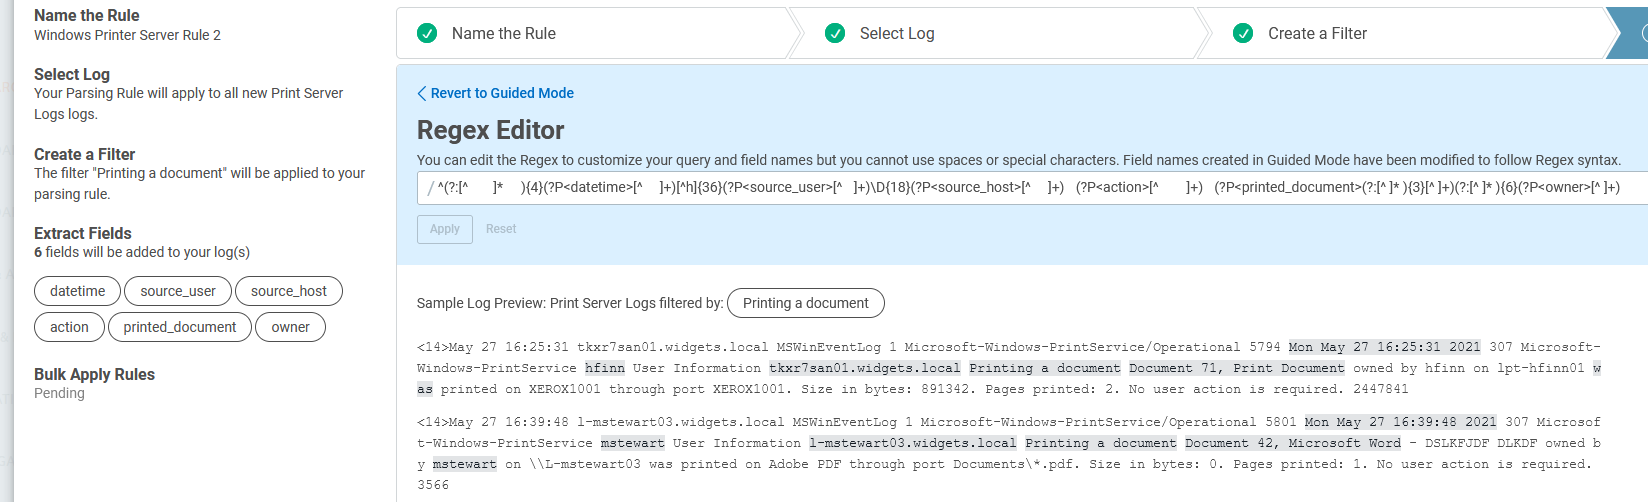Select Bulk Apply Rules in left sidebar
Image resolution: width=1648 pixels, height=502 pixels.
click(94, 374)
